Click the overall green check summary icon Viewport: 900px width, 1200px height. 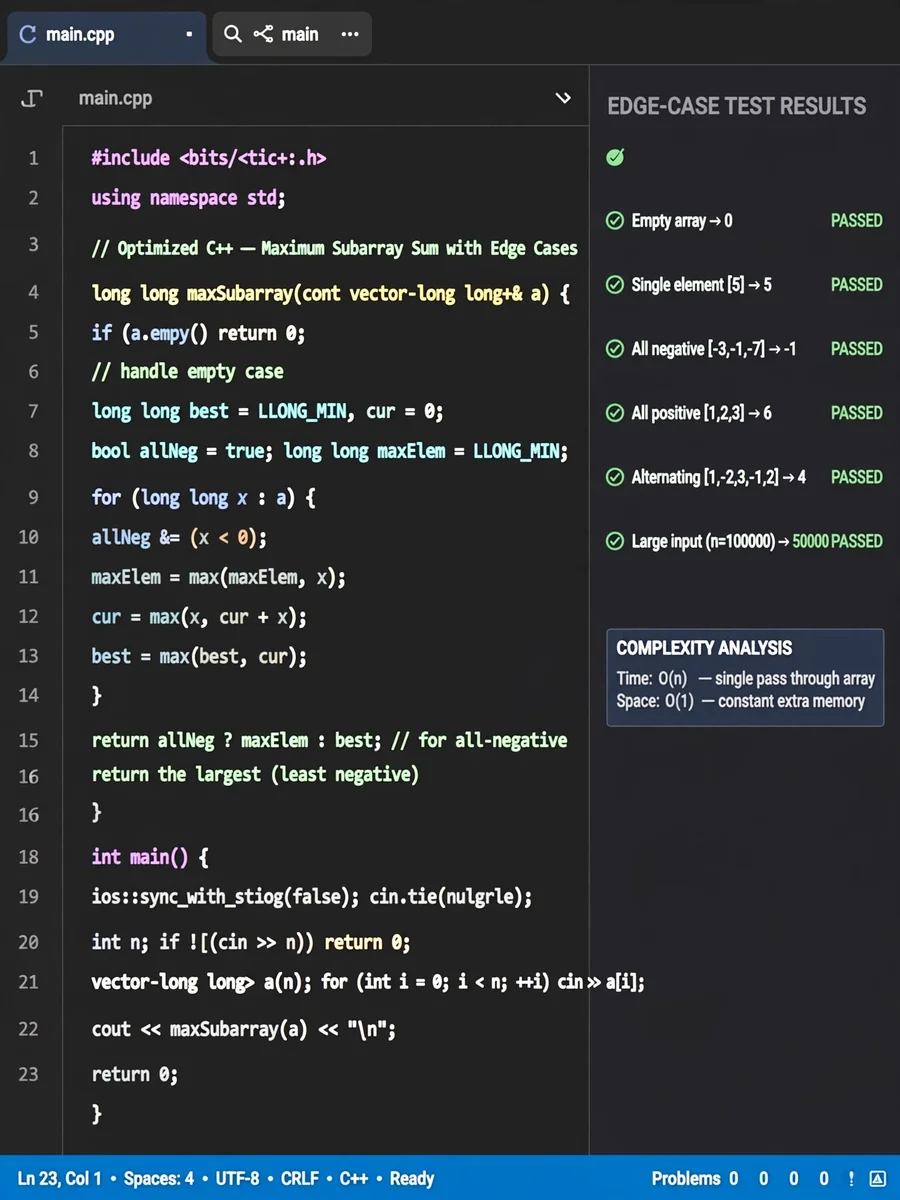(615, 157)
